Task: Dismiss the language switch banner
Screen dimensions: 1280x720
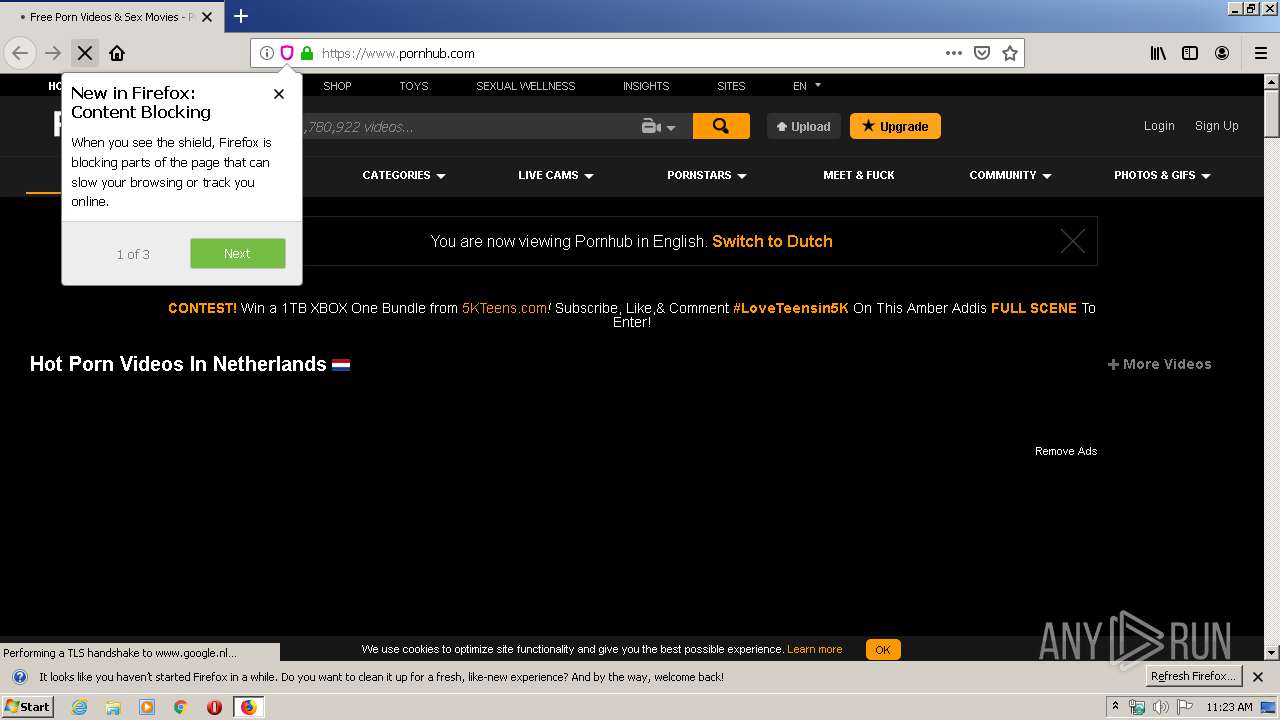Action: pos(1073,241)
